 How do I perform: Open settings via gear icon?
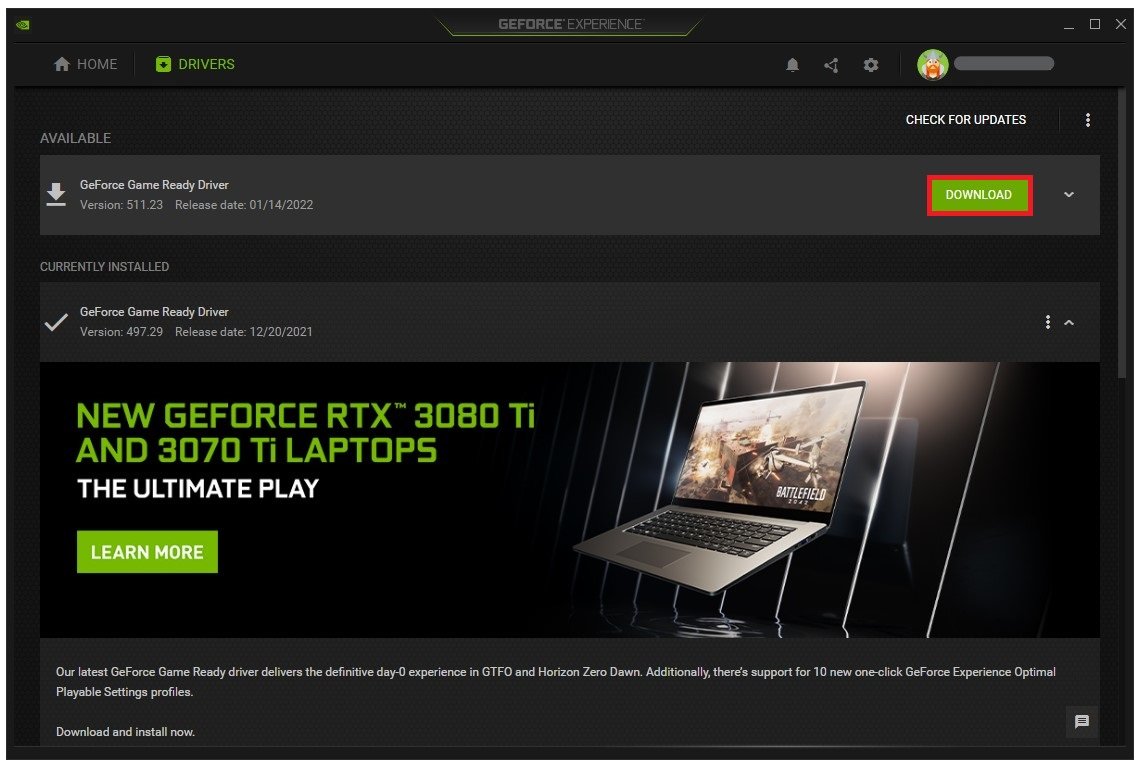click(870, 65)
